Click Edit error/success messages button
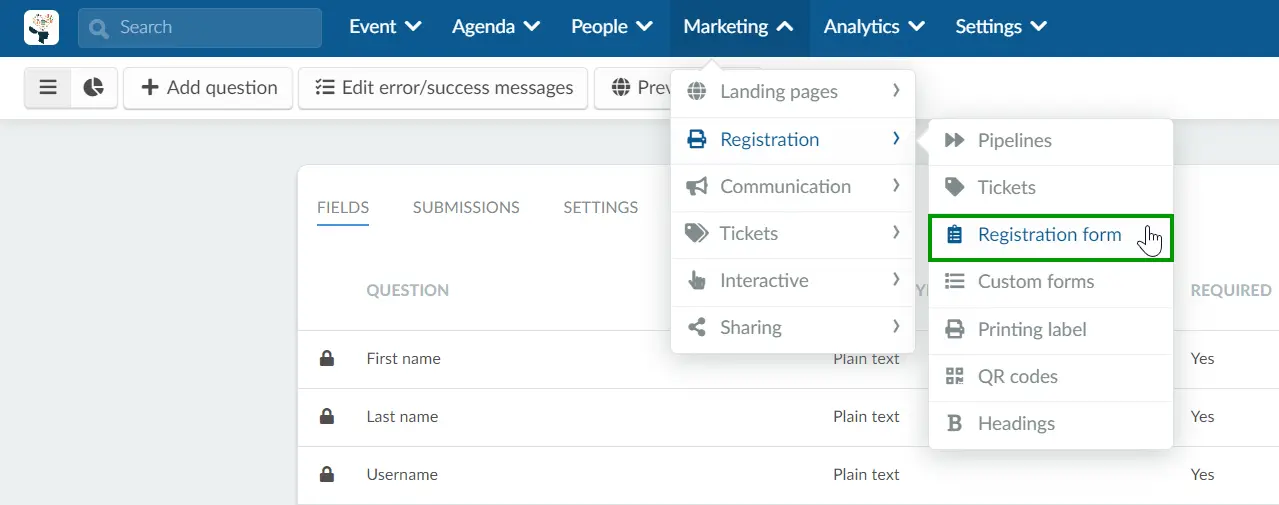 (x=443, y=88)
